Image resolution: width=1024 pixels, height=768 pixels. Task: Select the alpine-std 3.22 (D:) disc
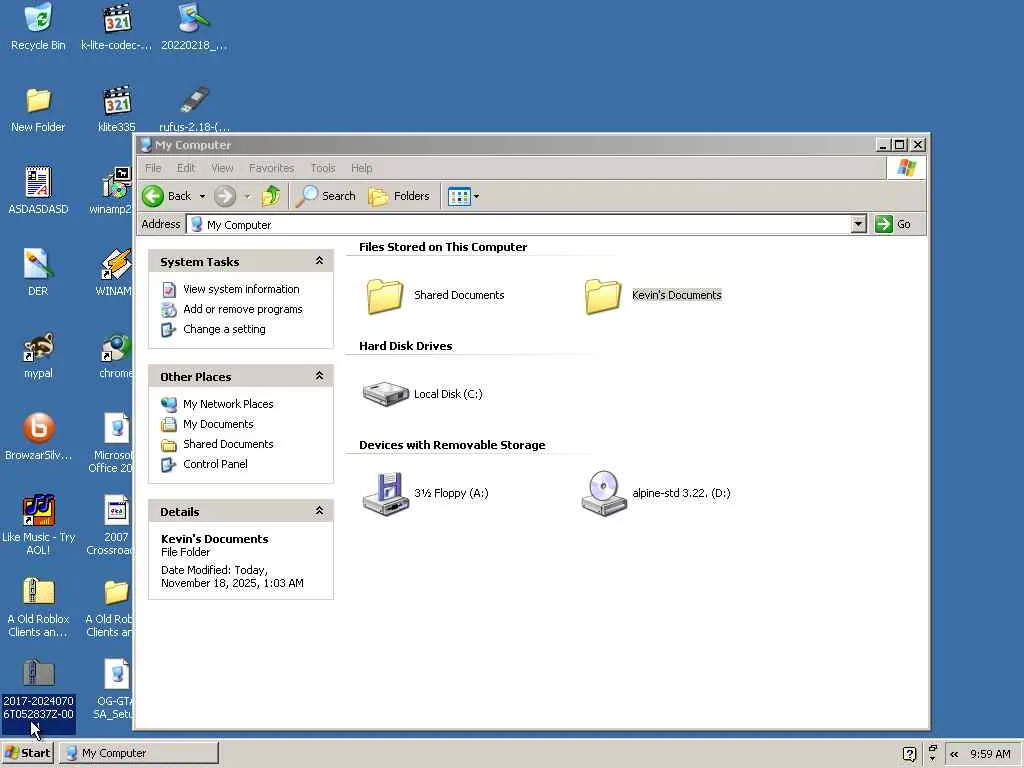point(603,494)
